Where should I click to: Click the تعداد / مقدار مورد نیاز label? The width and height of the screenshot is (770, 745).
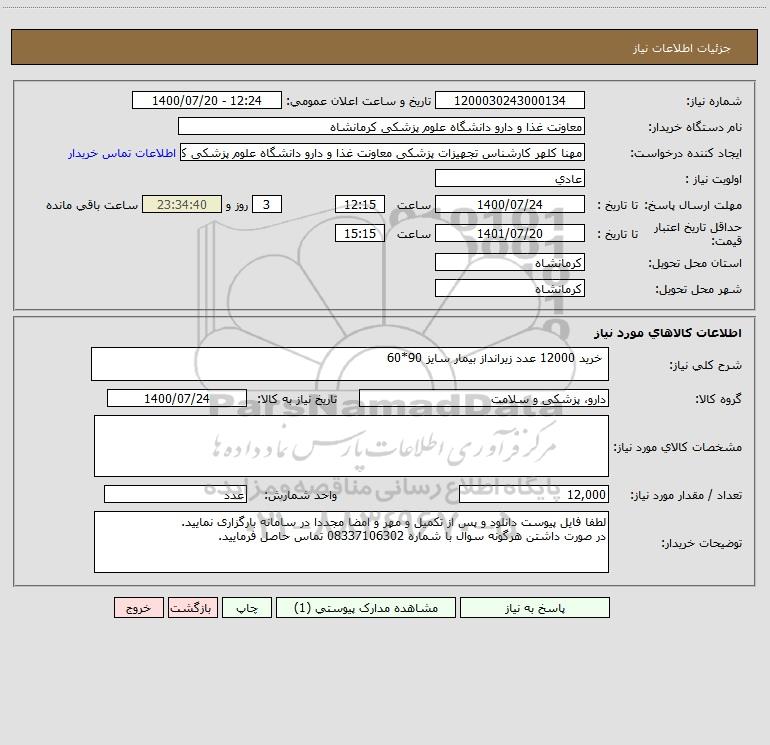686,495
